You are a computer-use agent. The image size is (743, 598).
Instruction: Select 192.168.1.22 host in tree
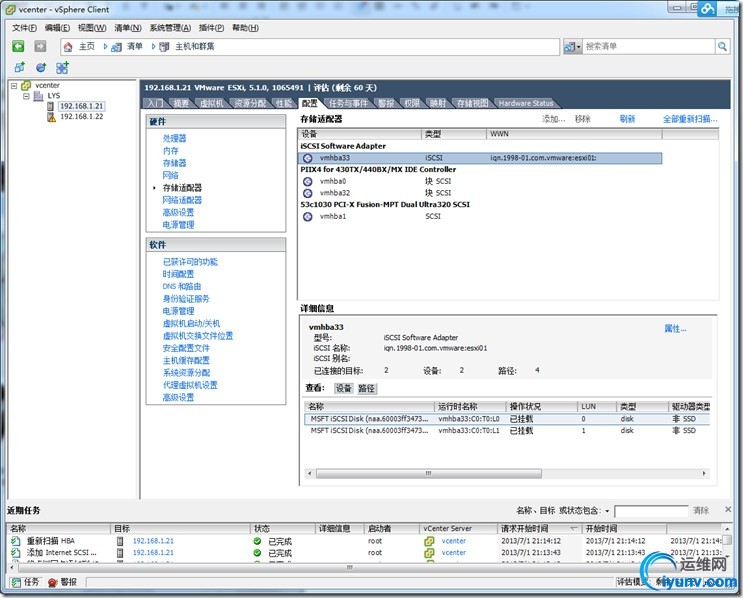[x=82, y=117]
